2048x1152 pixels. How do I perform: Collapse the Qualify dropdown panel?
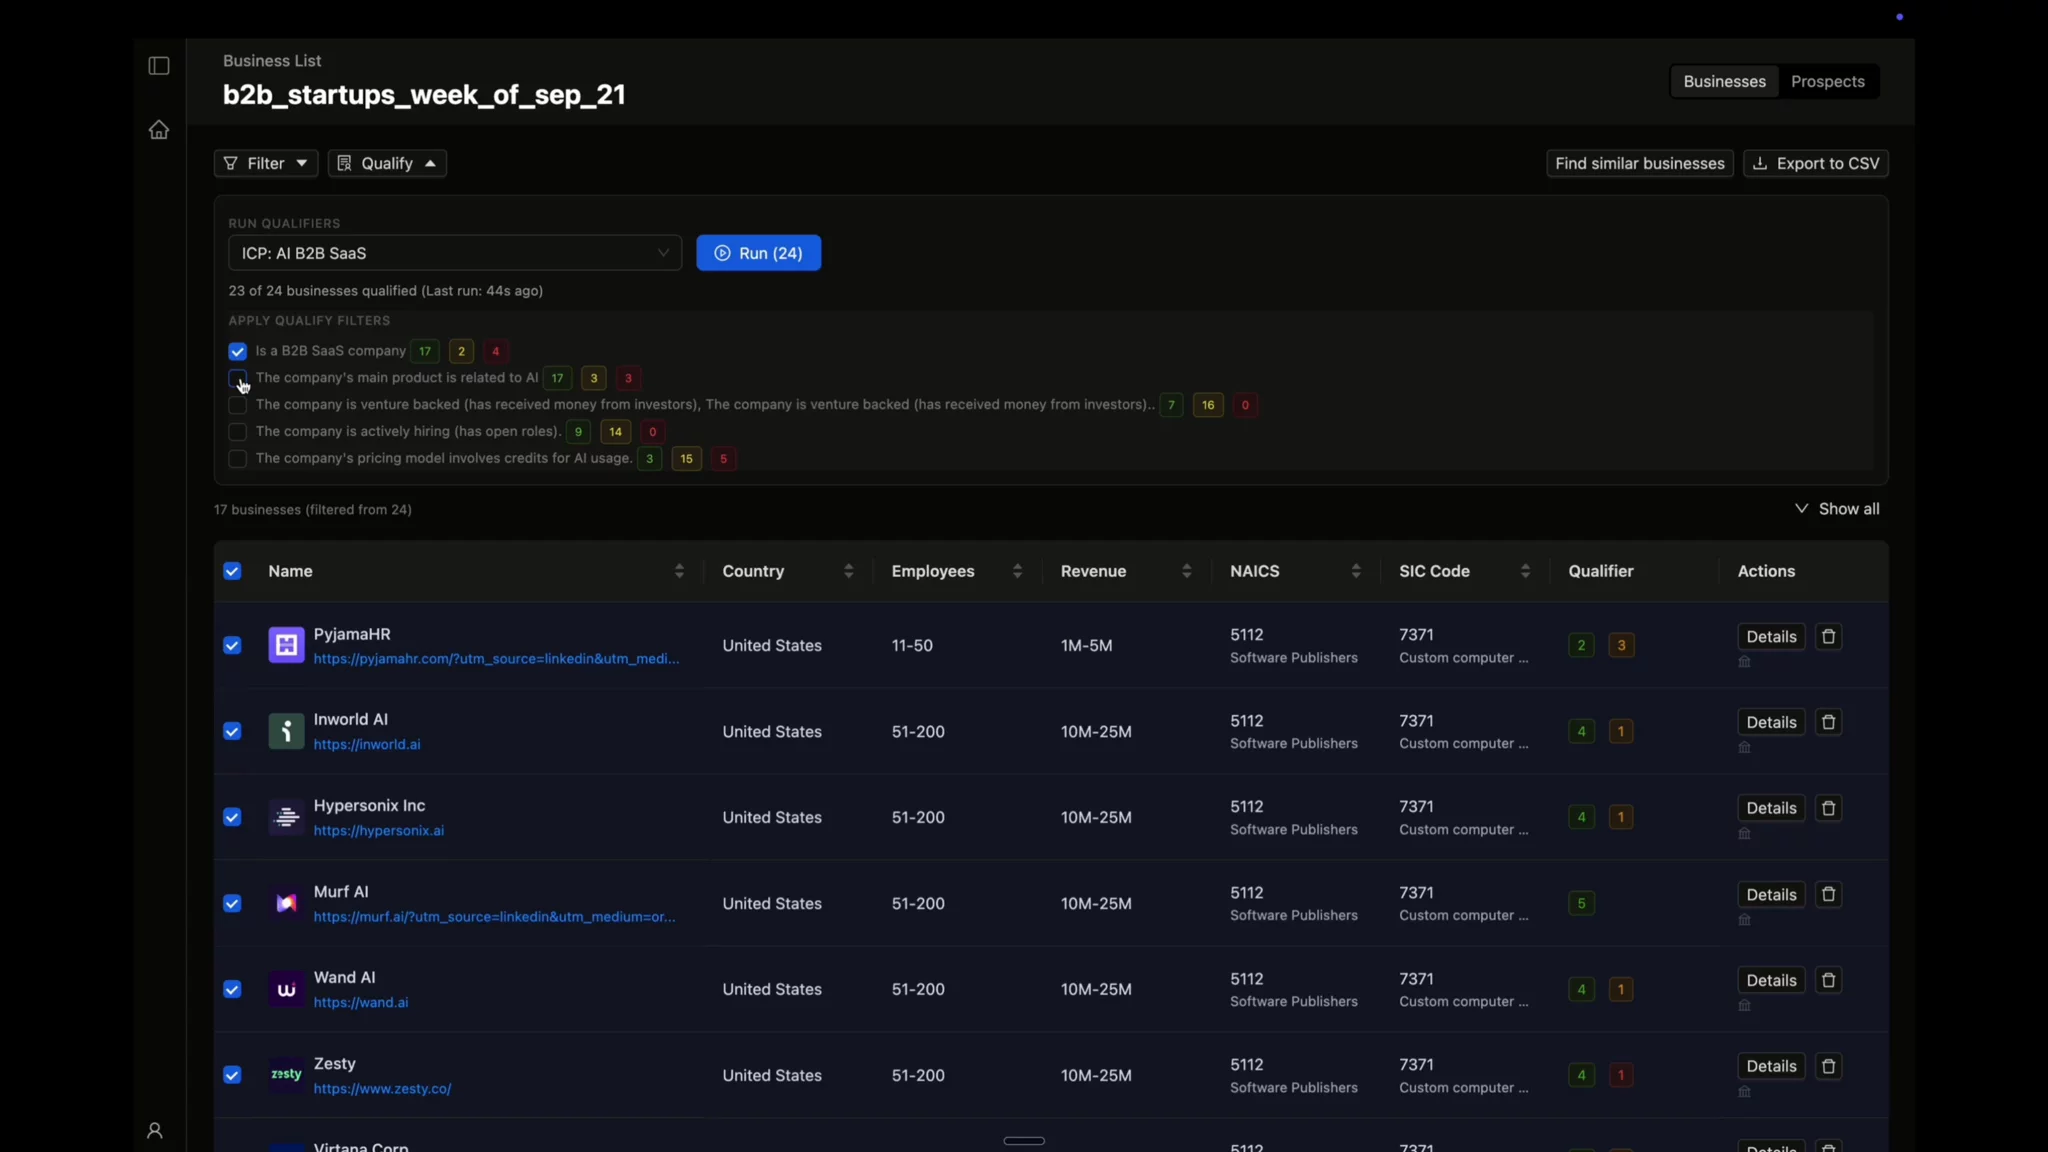tap(387, 163)
